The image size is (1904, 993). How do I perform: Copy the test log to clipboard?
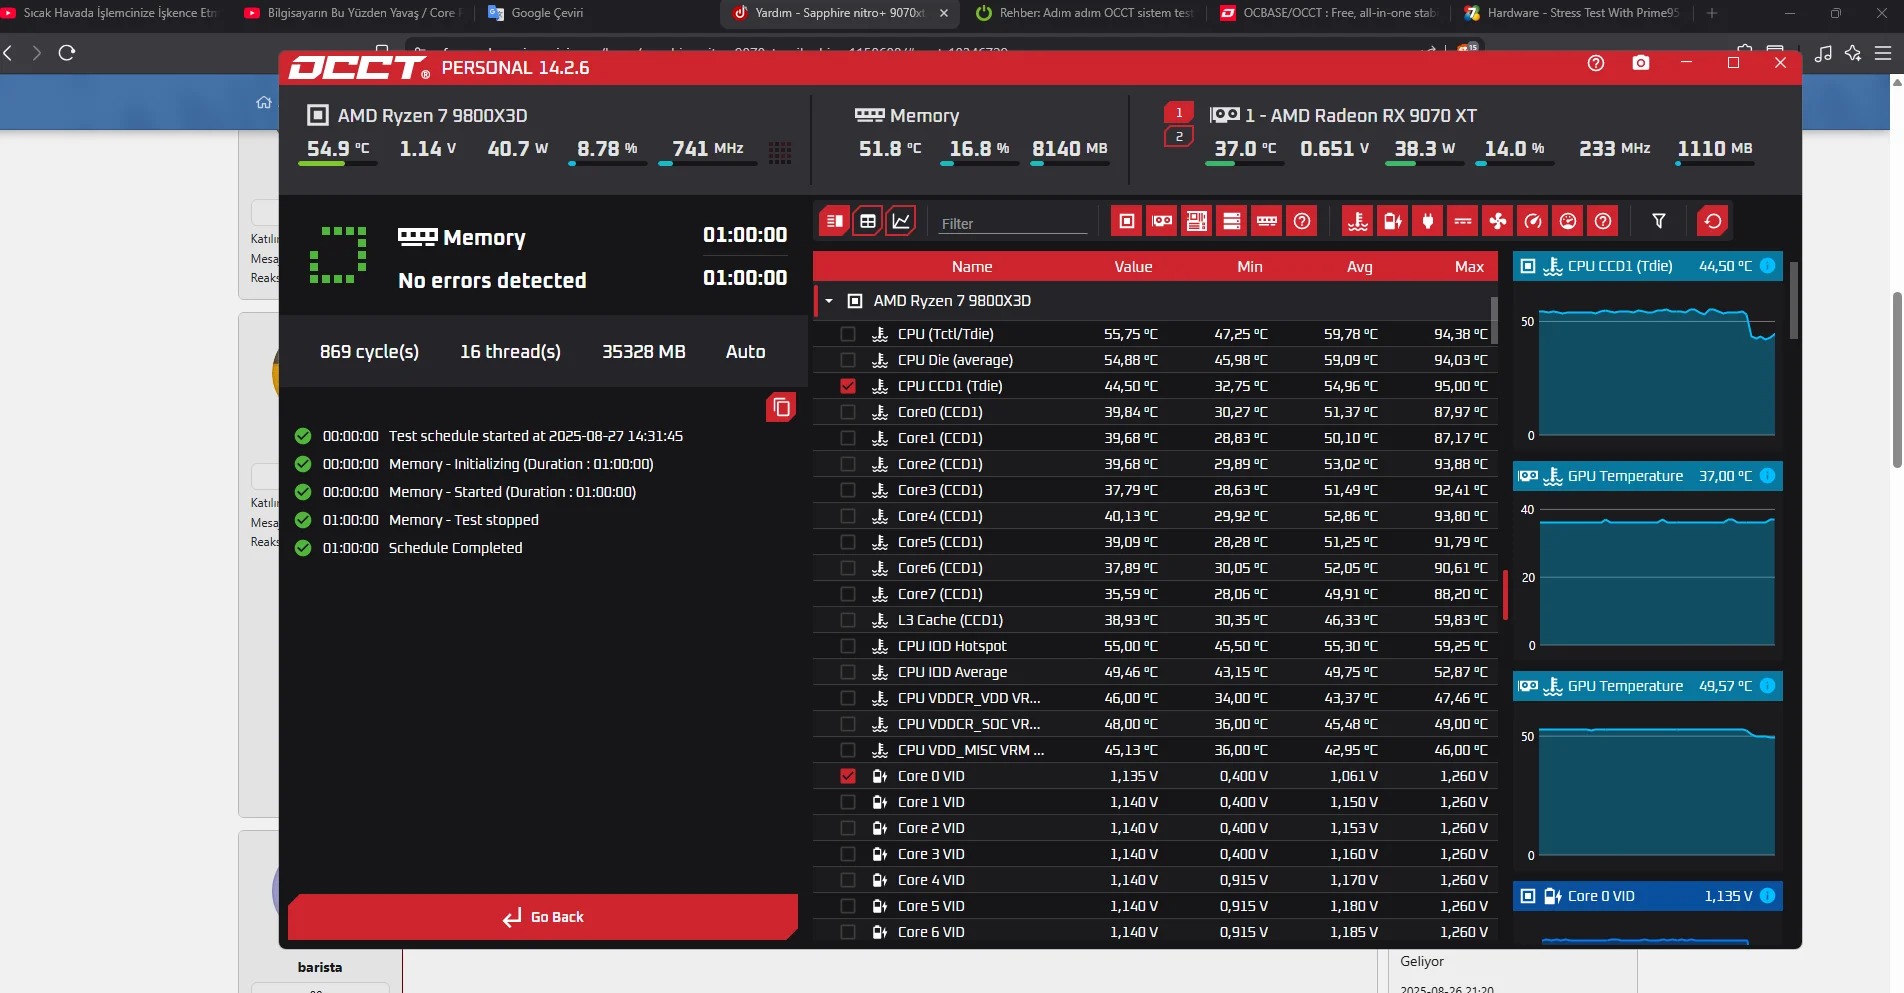(x=781, y=407)
